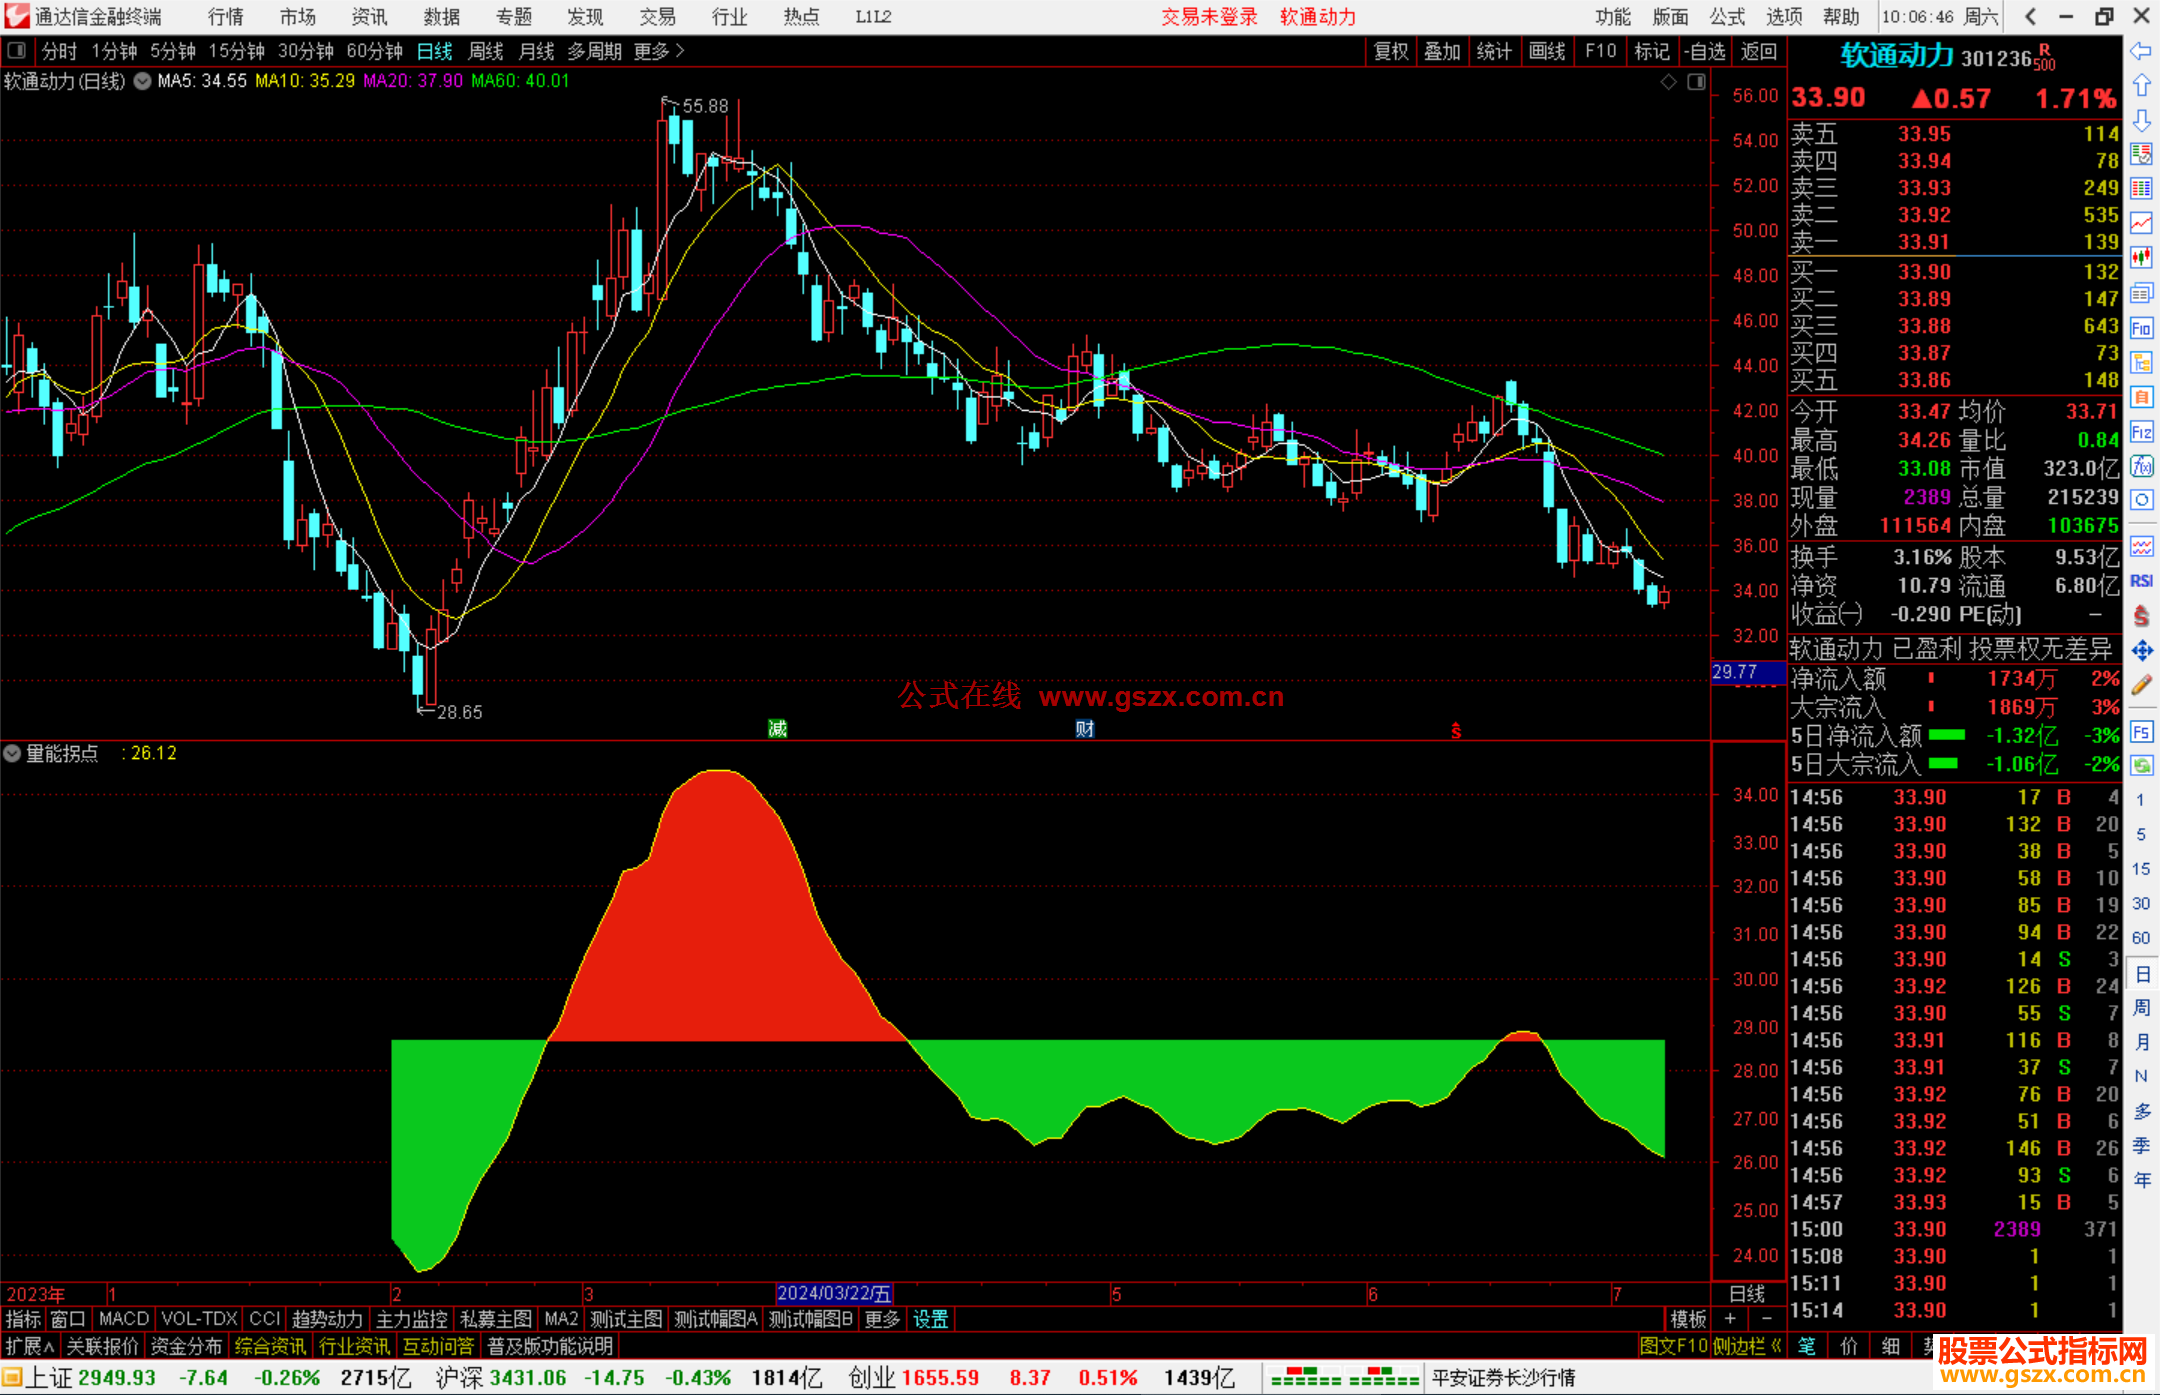Image resolution: width=2160 pixels, height=1395 pixels.
Task: Expand the 更多 period options chevron
Action: (680, 51)
